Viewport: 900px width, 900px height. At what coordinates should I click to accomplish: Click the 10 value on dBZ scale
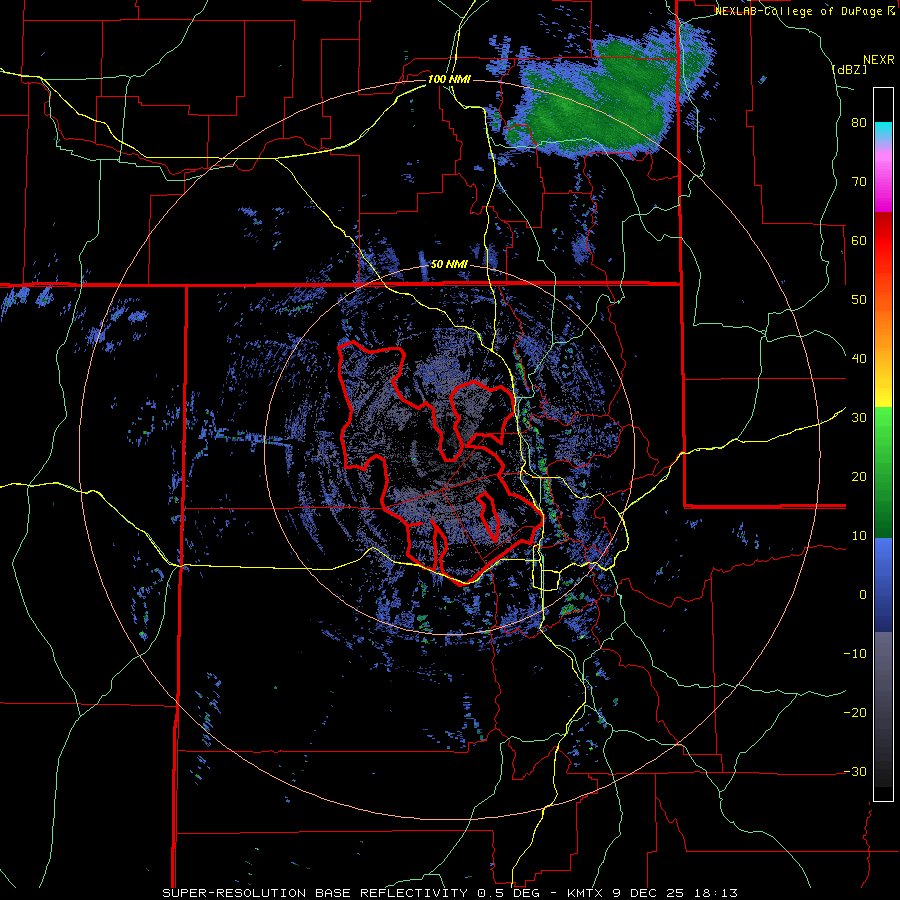click(859, 536)
